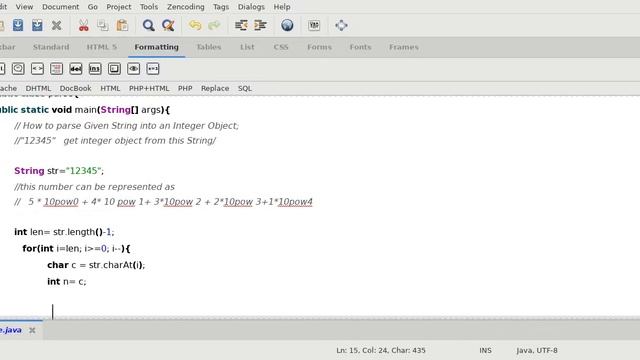Select the Formatting tab

tap(156, 47)
